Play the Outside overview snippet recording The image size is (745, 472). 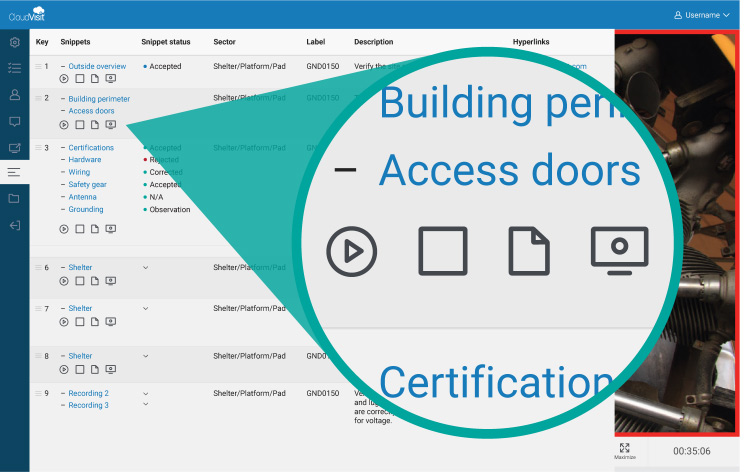64,78
